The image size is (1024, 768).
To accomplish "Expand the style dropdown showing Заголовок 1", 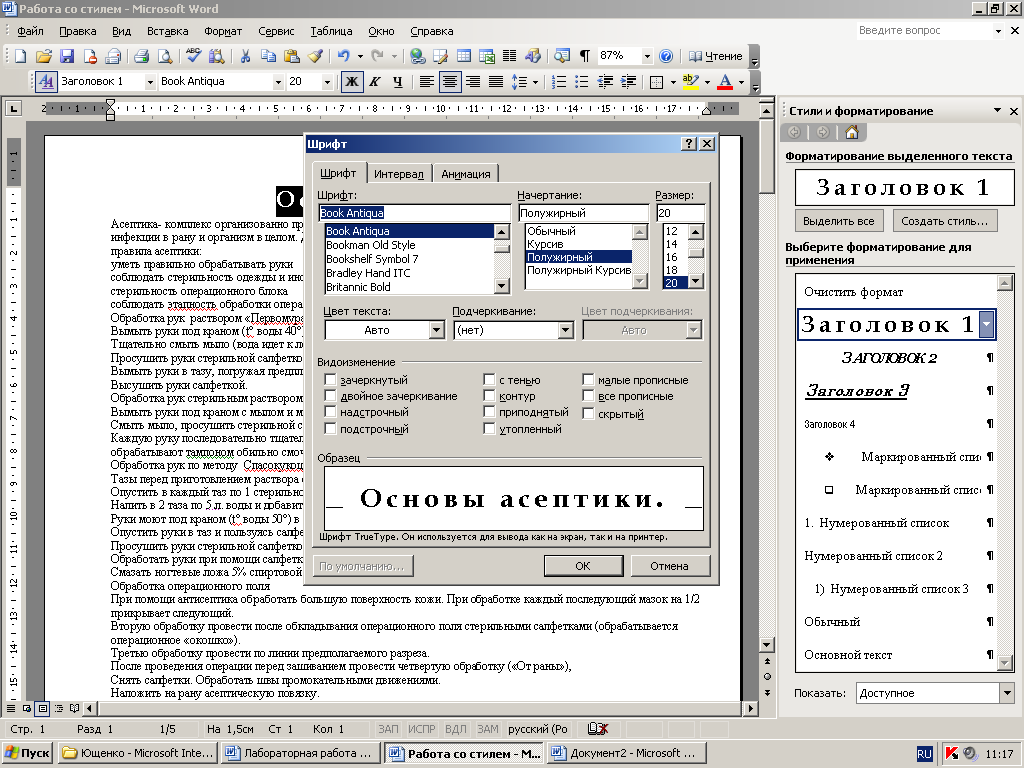I will [x=150, y=82].
